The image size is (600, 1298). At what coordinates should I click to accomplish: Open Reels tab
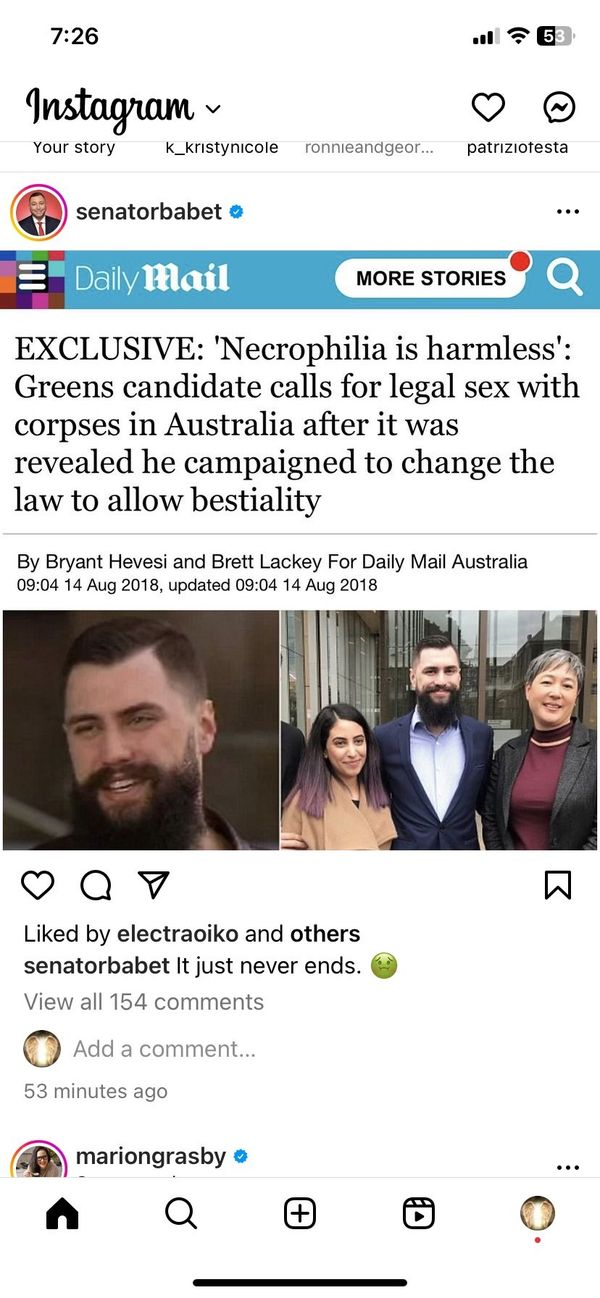(418, 1213)
